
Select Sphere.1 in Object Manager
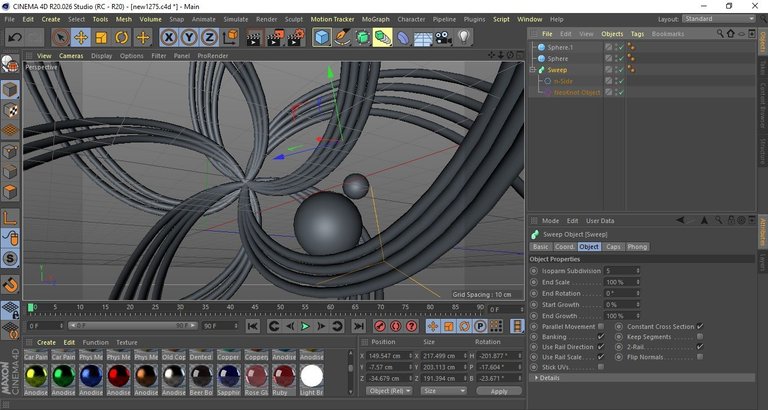coord(560,48)
